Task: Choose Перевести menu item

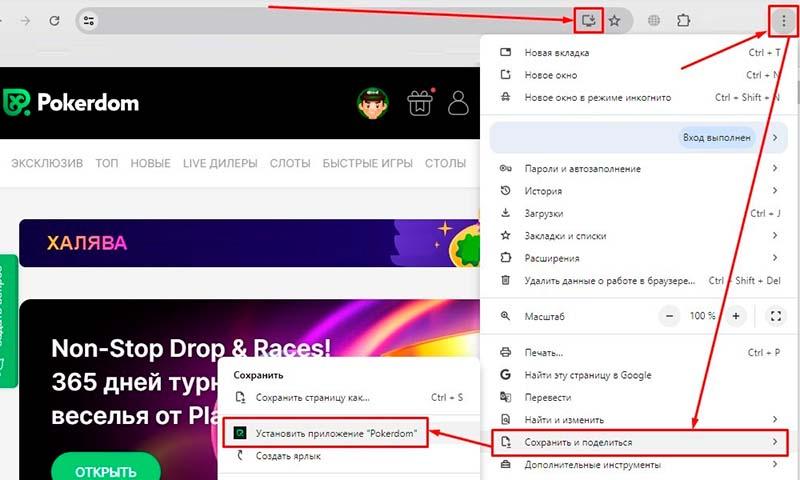Action: click(x=639, y=397)
